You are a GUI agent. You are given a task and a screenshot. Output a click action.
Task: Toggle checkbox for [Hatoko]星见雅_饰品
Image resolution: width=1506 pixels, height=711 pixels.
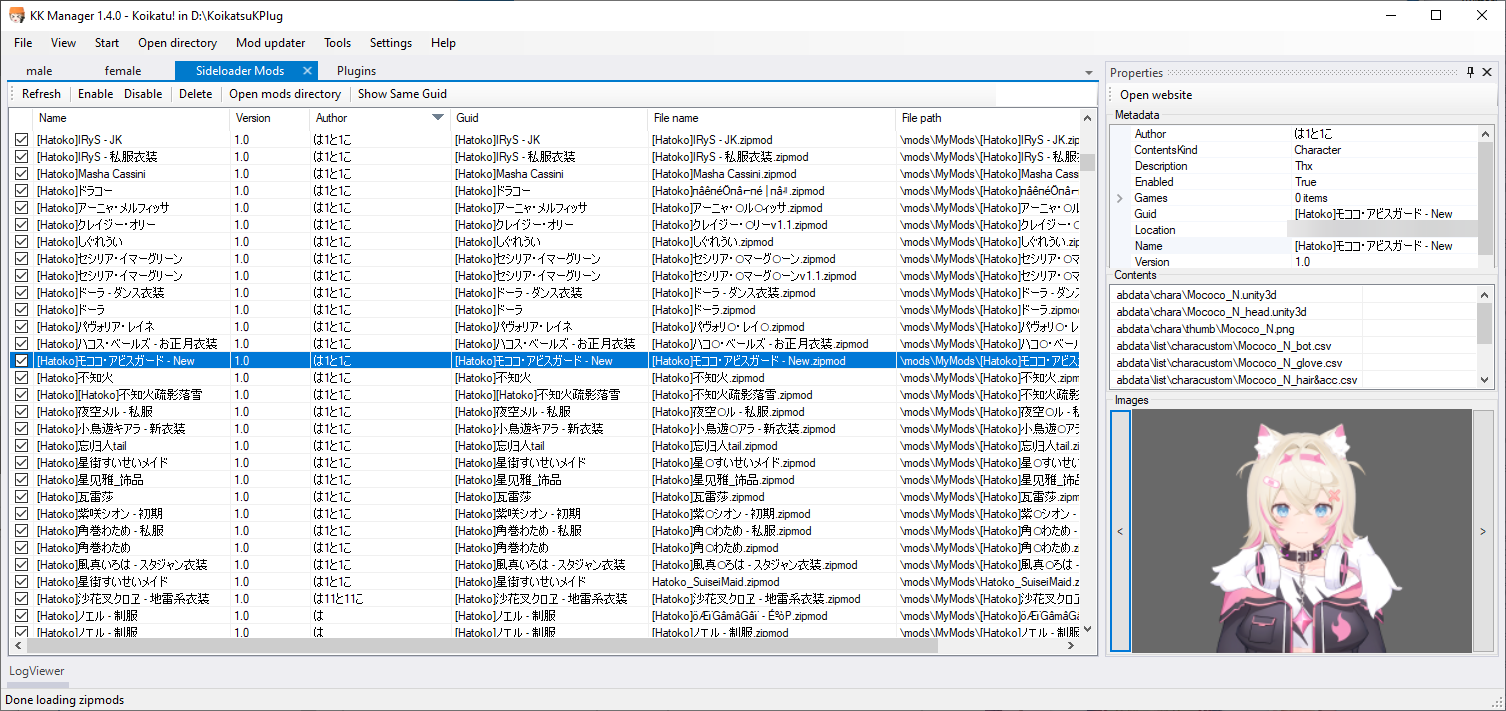pyautogui.click(x=21, y=480)
